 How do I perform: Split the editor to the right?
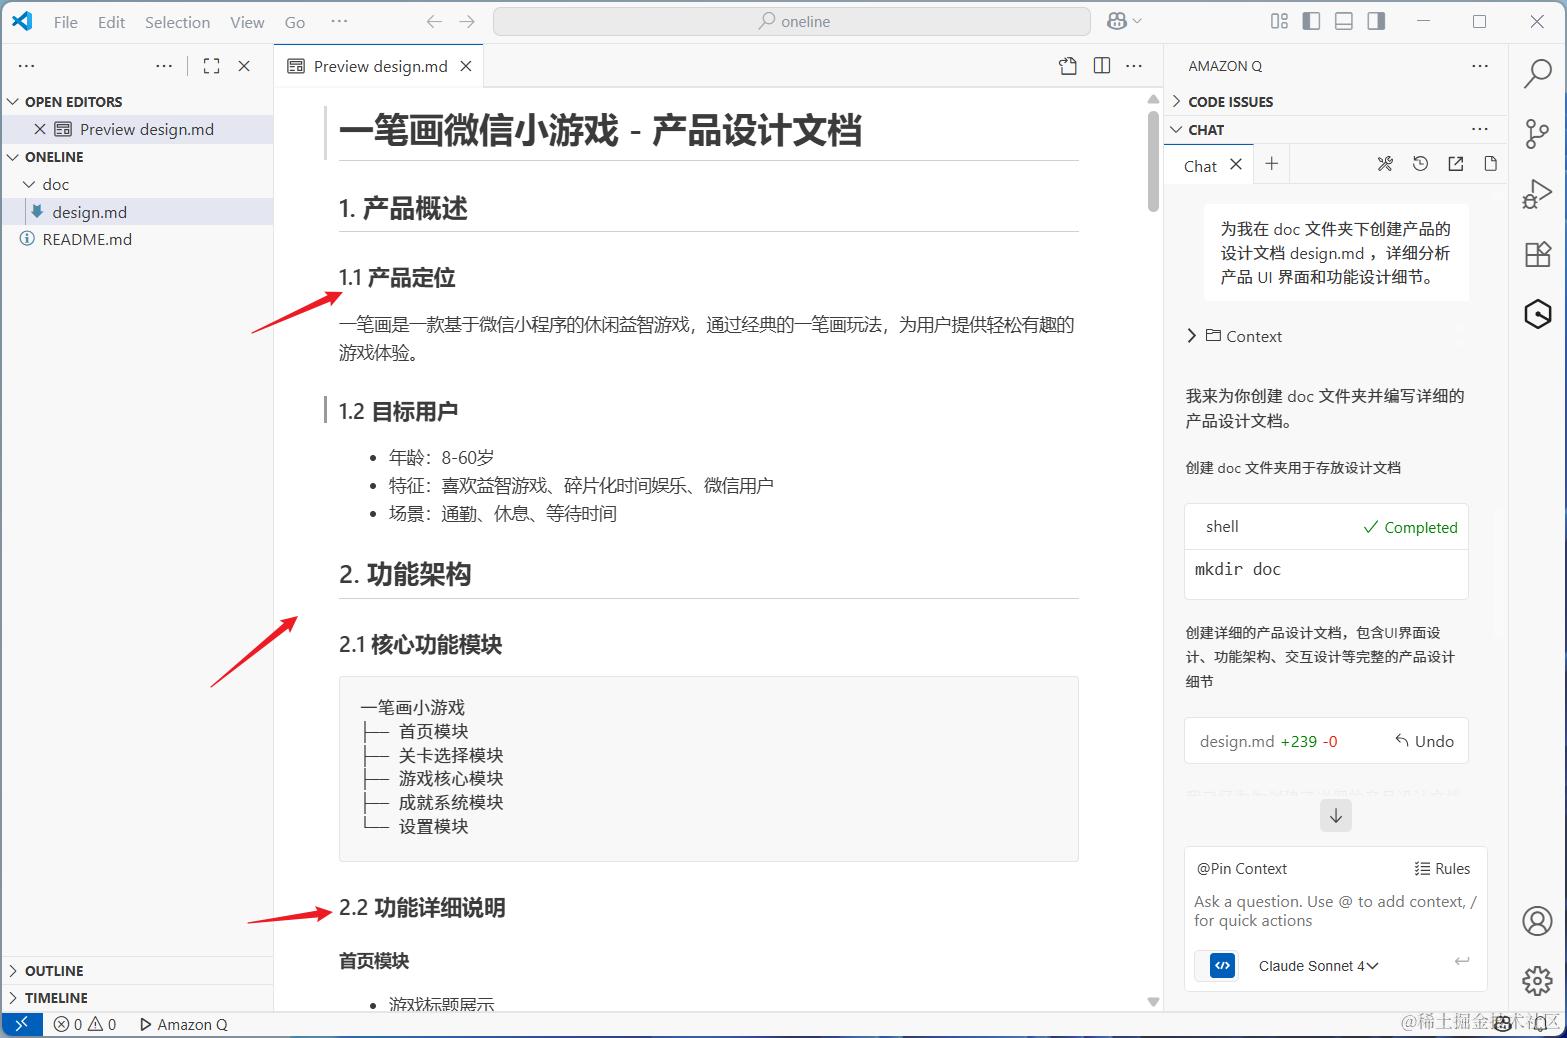[1102, 66]
